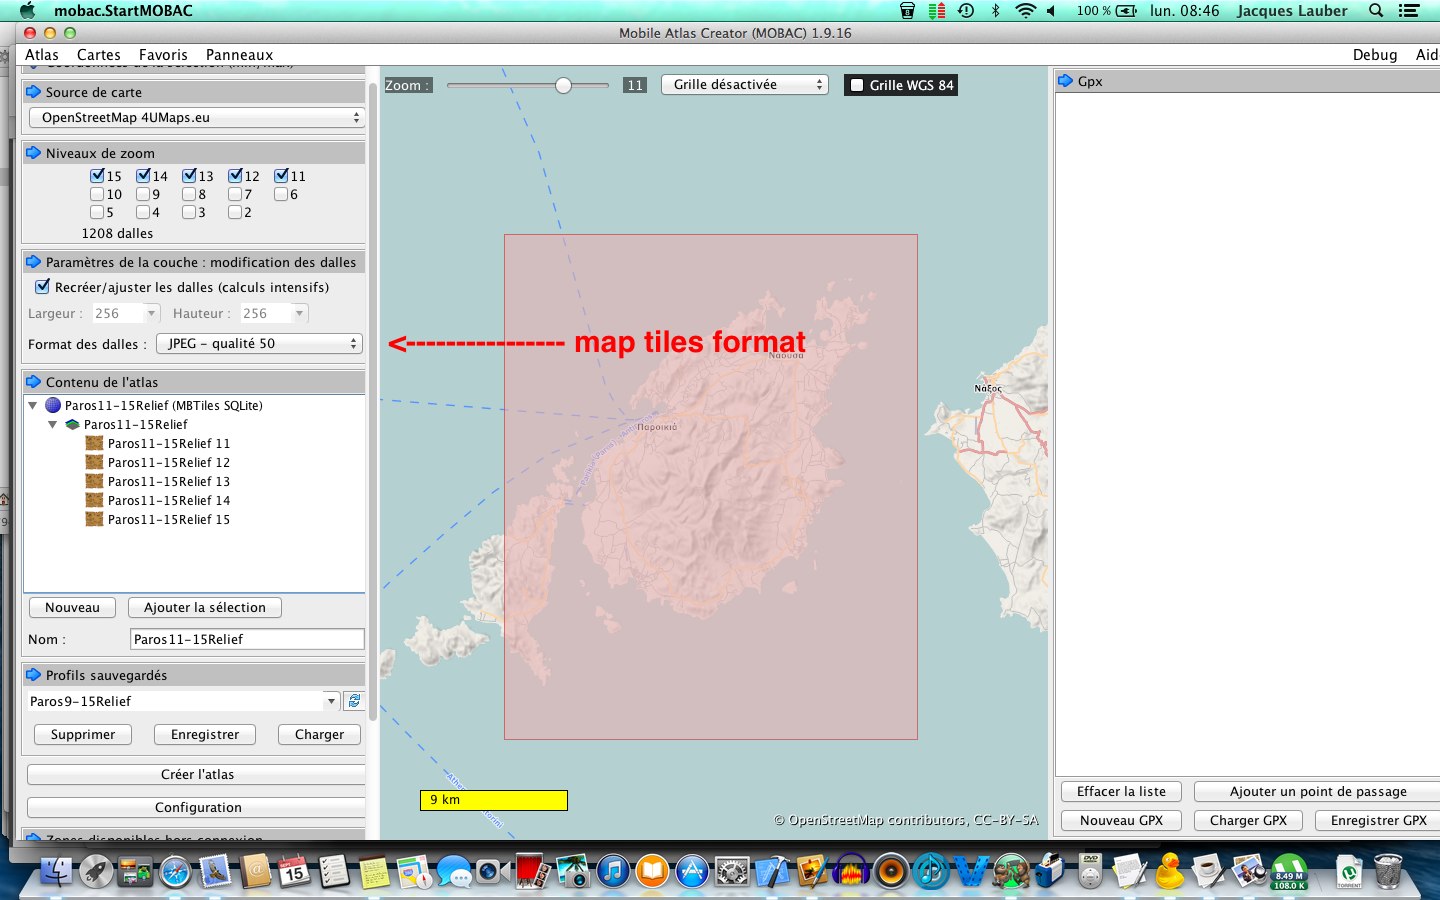This screenshot has width=1440, height=900.
Task: Open the Cartes menu
Action: [x=98, y=55]
